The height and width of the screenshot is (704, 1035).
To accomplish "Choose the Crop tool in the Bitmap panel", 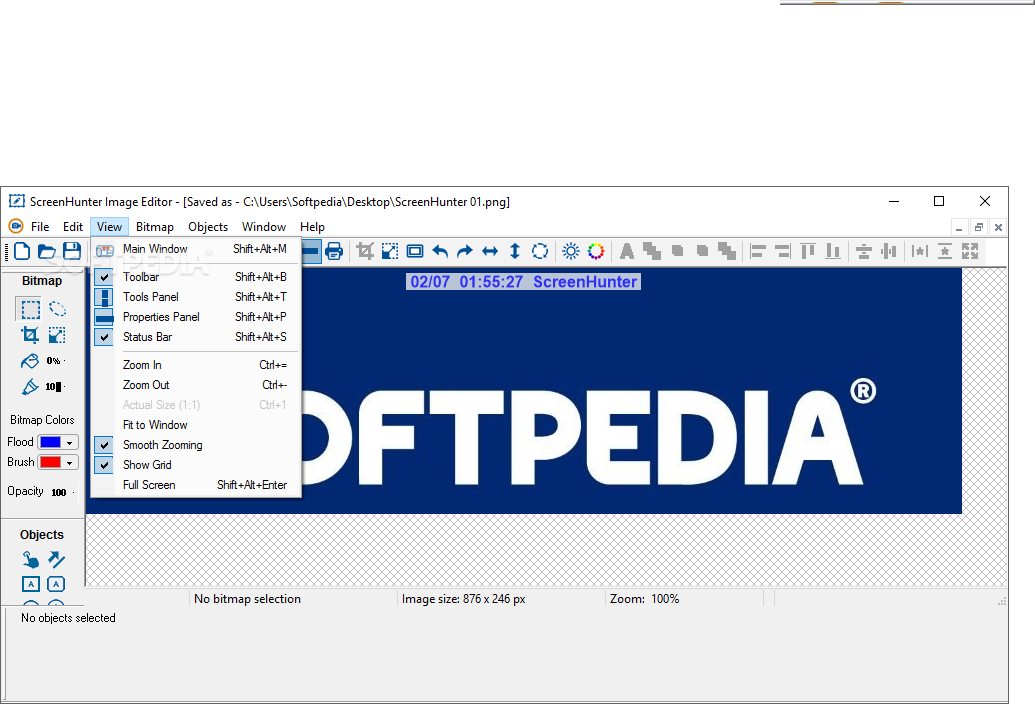I will pos(30,335).
